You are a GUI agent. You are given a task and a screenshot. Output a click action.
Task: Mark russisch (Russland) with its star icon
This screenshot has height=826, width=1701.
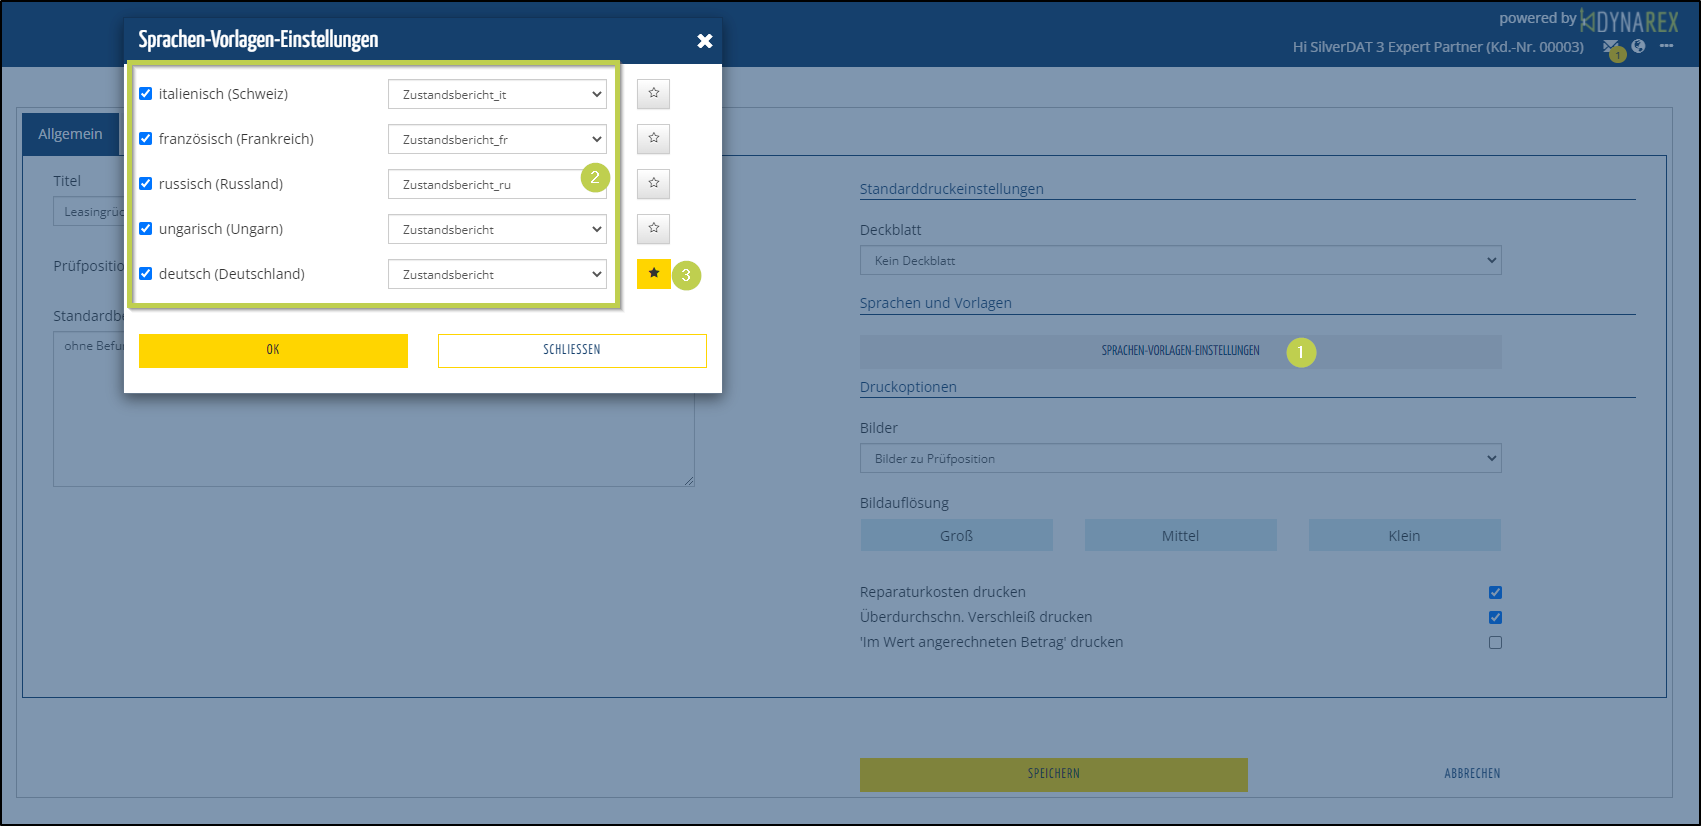pos(653,184)
